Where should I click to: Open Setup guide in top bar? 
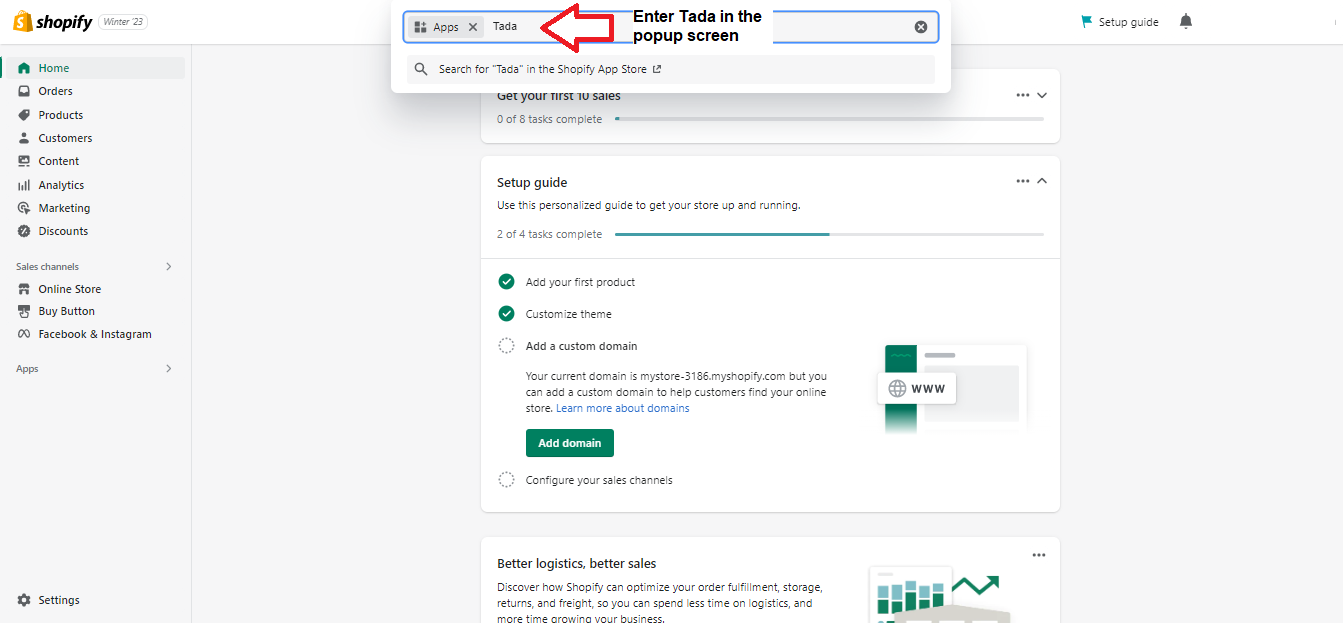1119,22
